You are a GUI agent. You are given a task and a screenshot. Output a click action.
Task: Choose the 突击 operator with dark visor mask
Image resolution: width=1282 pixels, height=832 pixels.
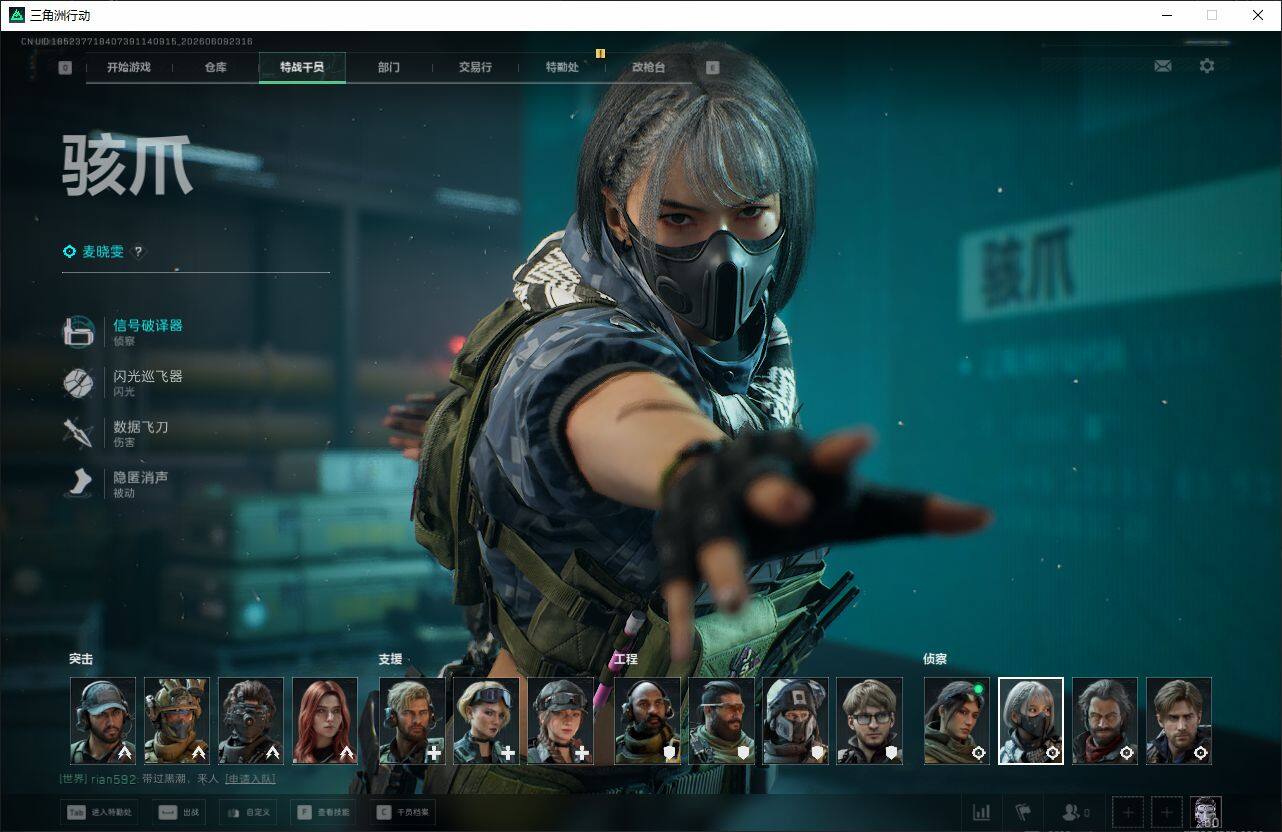tap(251, 721)
